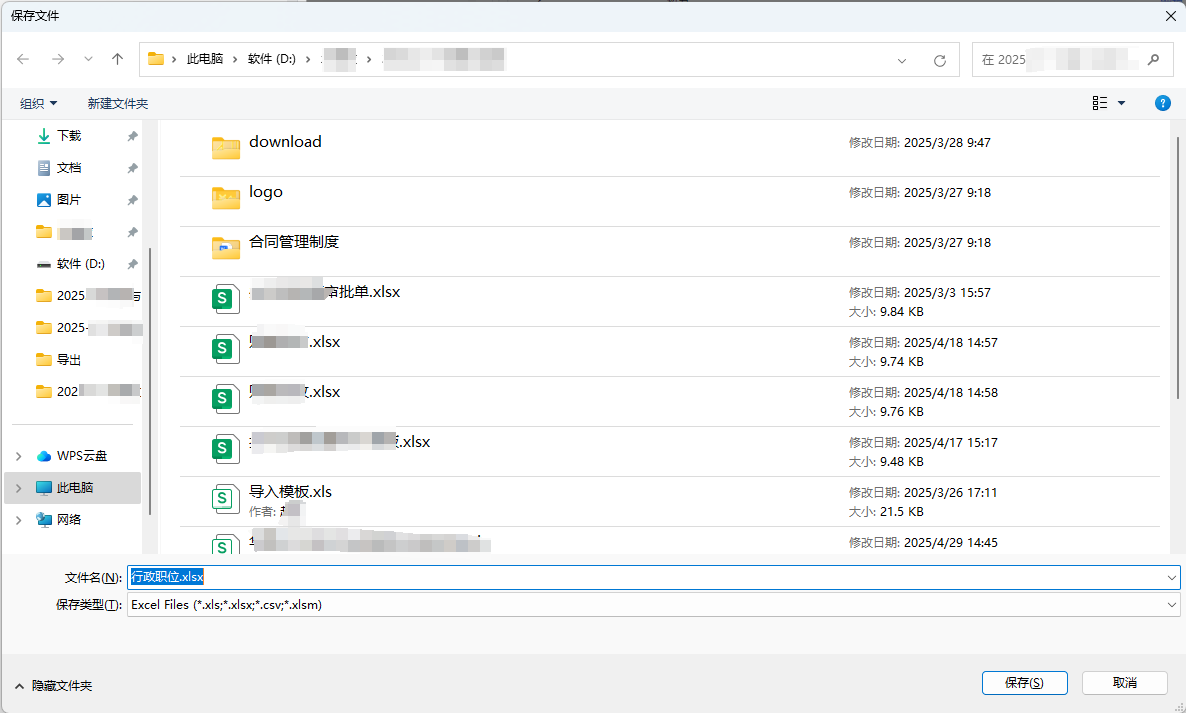Click the search magnifier icon
The image size is (1186, 713).
pyautogui.click(x=1153, y=59)
